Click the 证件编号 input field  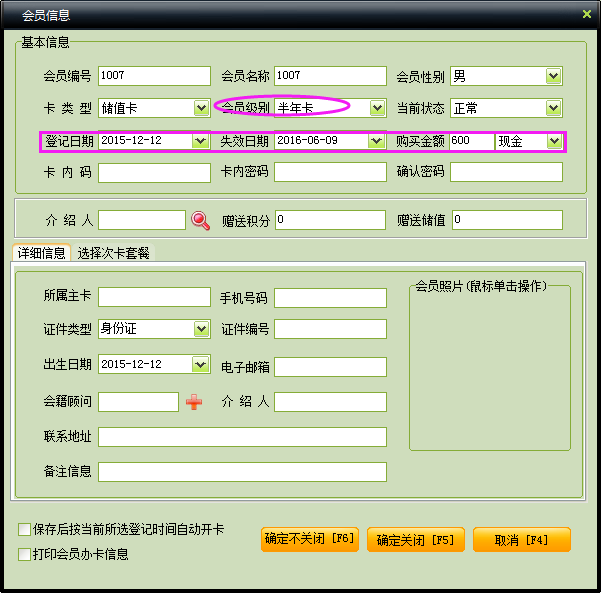click(330, 329)
